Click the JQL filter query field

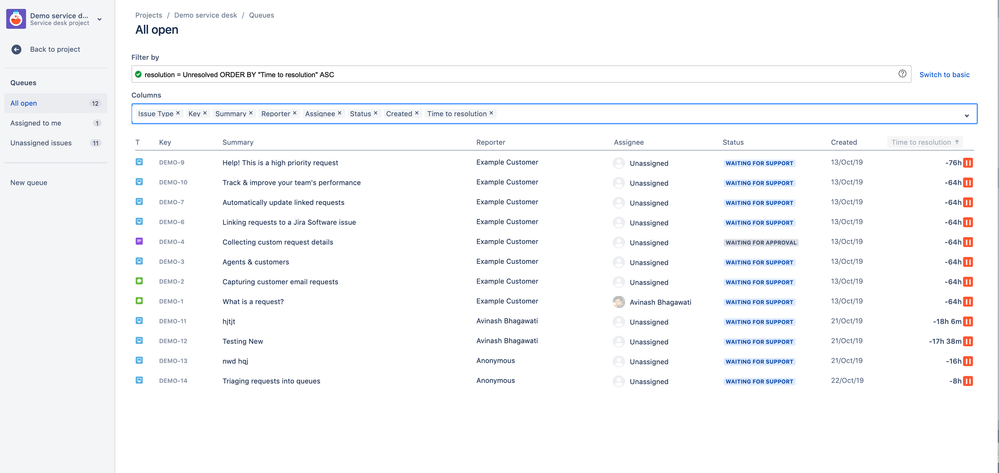pyautogui.click(x=521, y=74)
